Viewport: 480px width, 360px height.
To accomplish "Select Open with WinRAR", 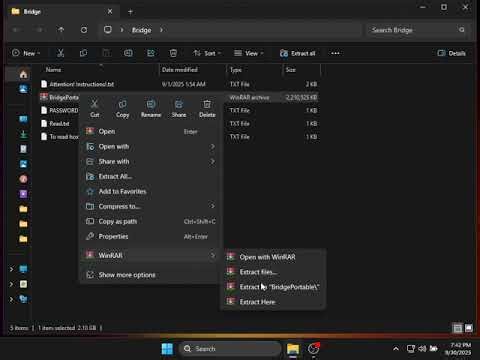I will [x=273, y=257].
